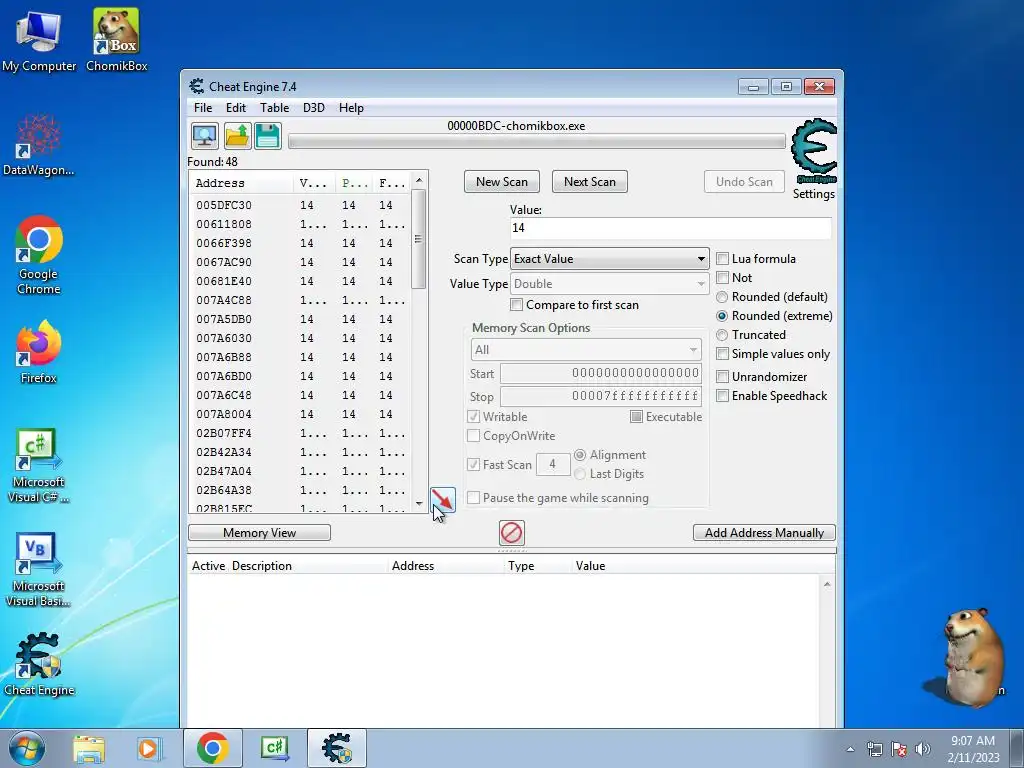The height and width of the screenshot is (768, 1024).
Task: Open Cheat Engine desktop shortcut
Action: tap(39, 664)
